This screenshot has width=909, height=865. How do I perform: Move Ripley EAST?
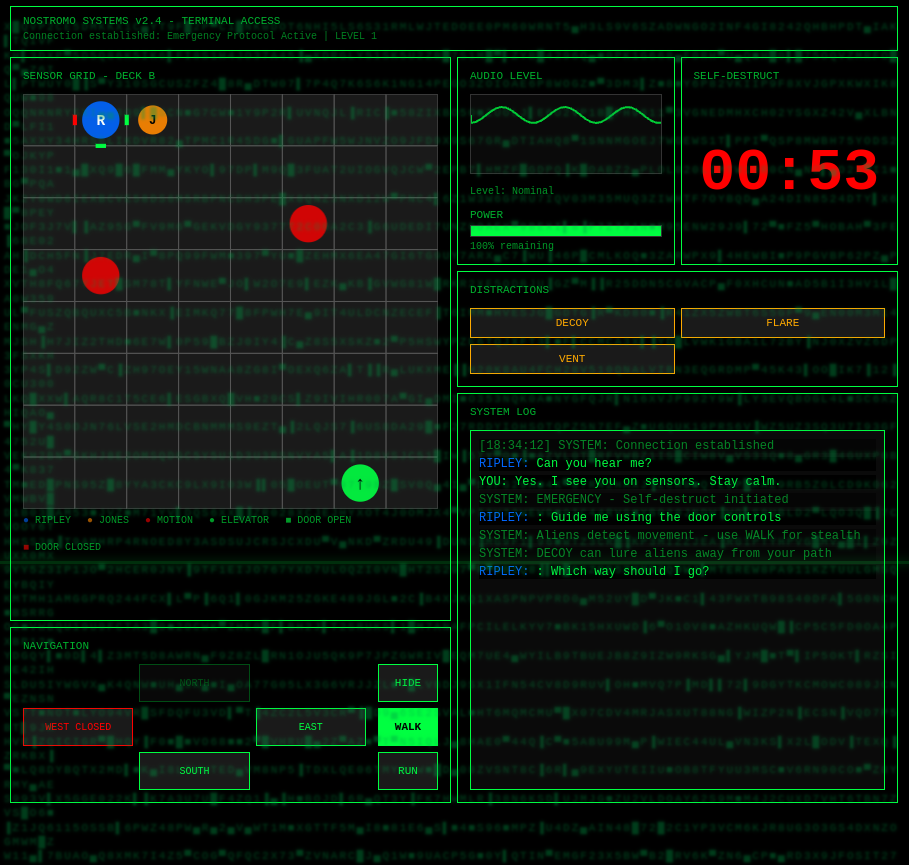tap(311, 726)
